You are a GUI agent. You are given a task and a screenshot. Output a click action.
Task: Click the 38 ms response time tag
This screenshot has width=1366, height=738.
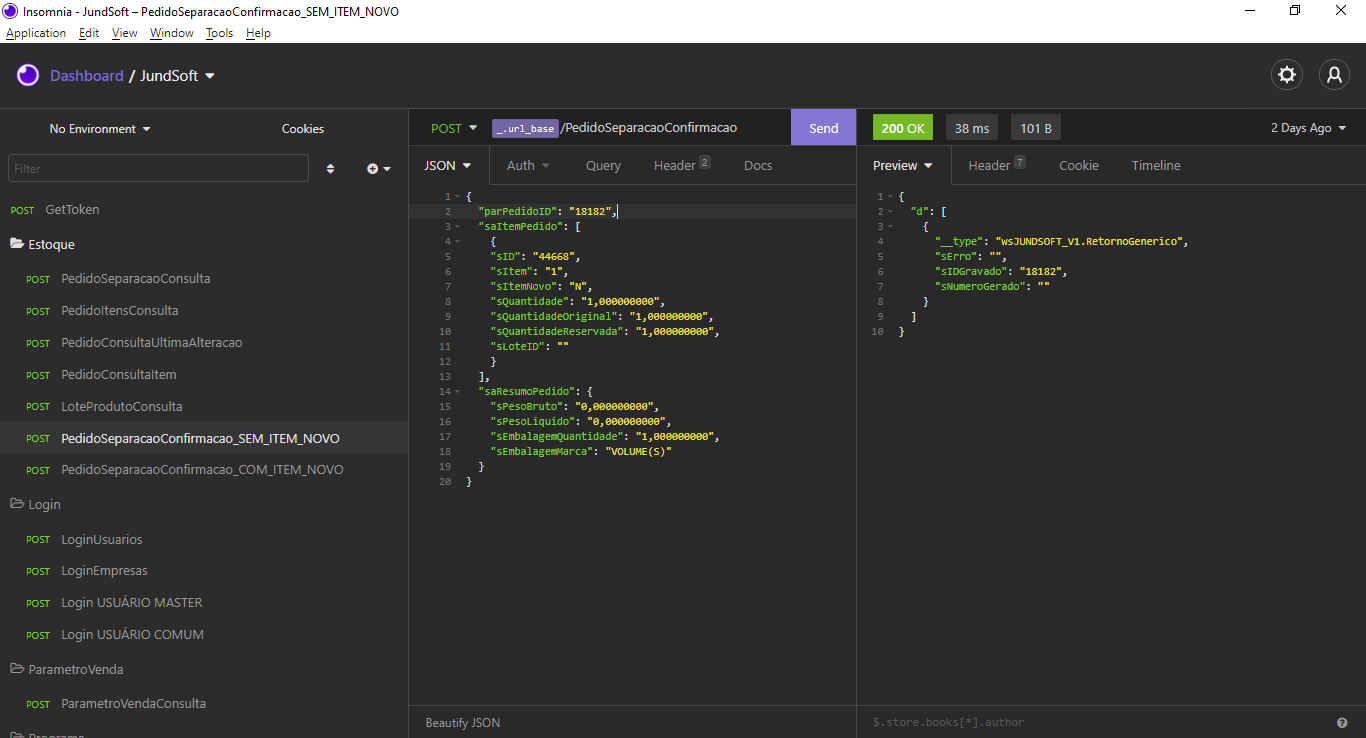click(x=972, y=128)
